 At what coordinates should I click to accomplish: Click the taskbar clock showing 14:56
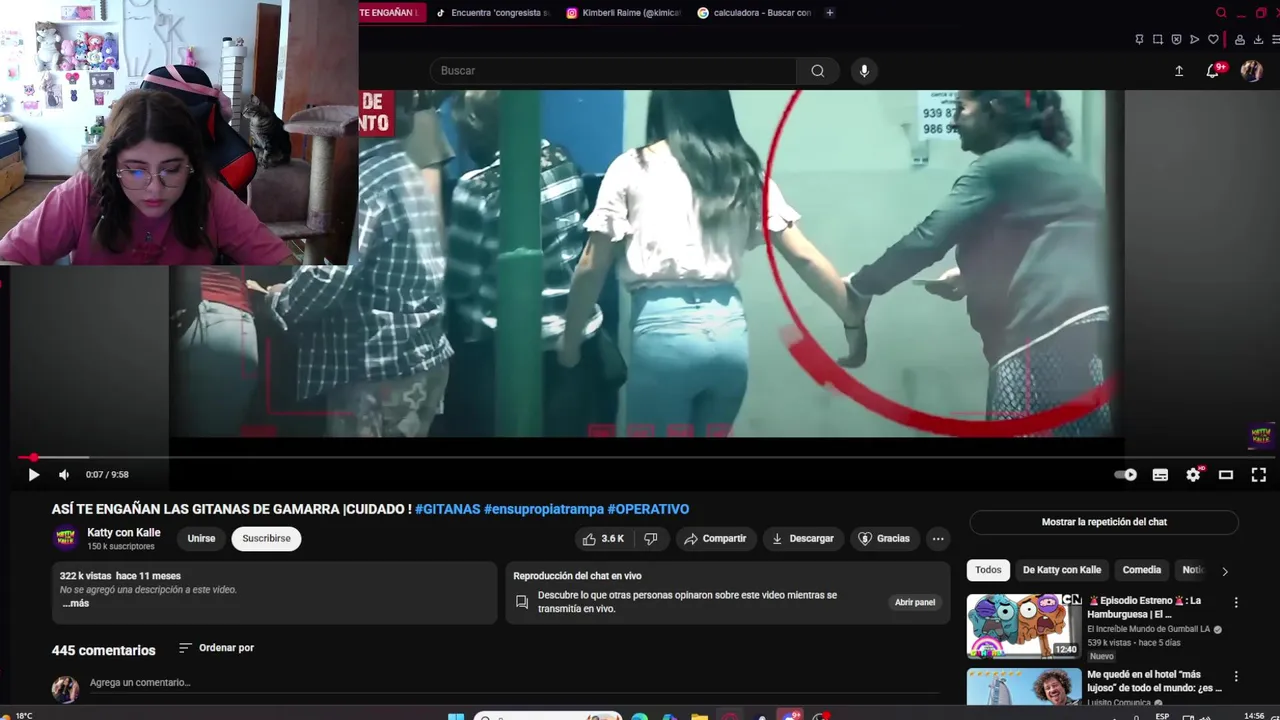(x=1254, y=716)
